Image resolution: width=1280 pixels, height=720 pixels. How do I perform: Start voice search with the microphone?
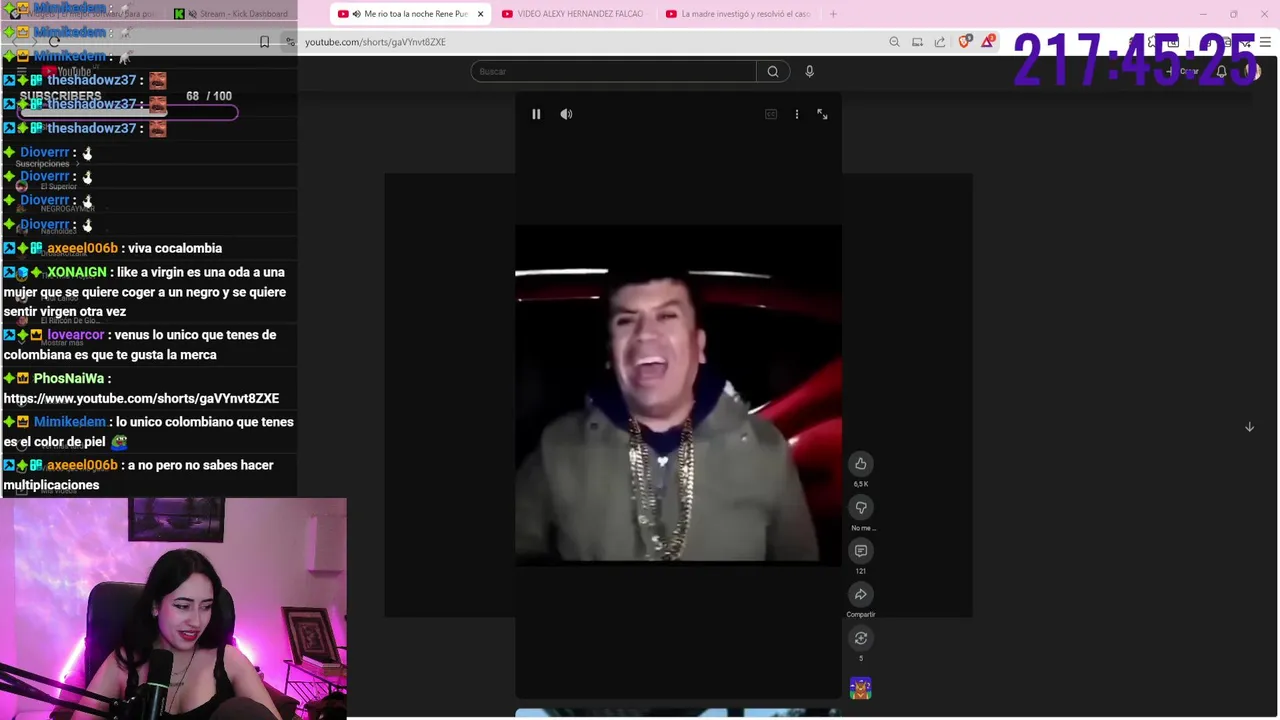tap(809, 71)
